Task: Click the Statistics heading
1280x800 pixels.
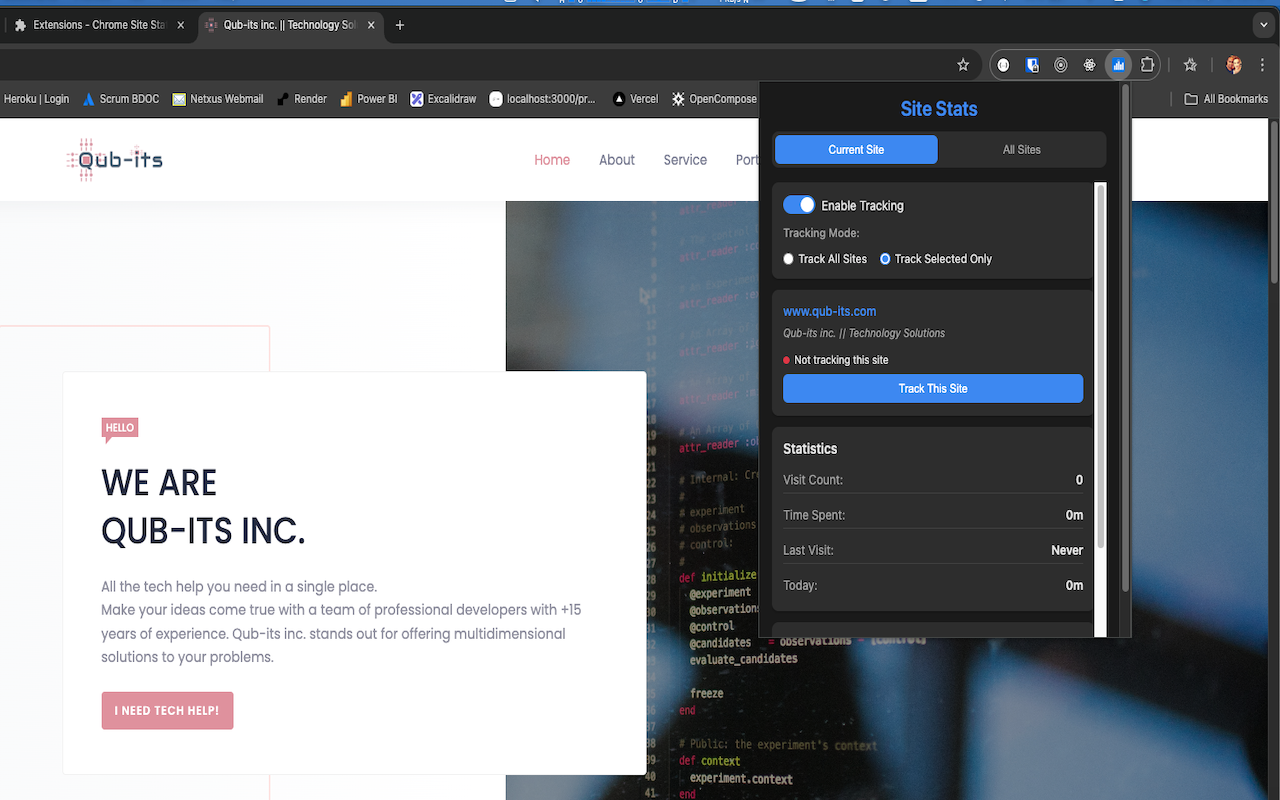Action: [810, 449]
